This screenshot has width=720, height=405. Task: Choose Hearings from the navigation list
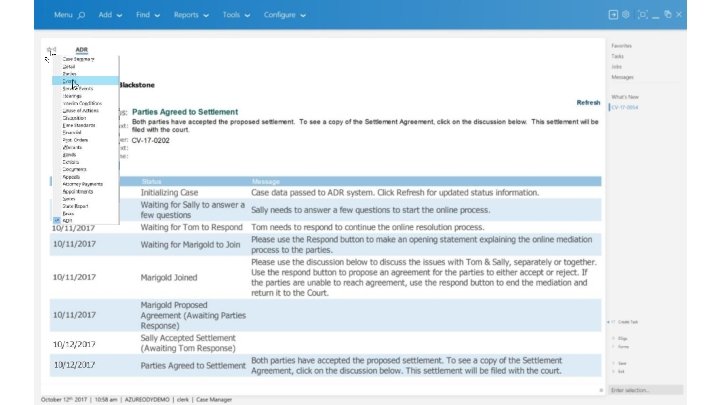pyautogui.click(x=72, y=96)
